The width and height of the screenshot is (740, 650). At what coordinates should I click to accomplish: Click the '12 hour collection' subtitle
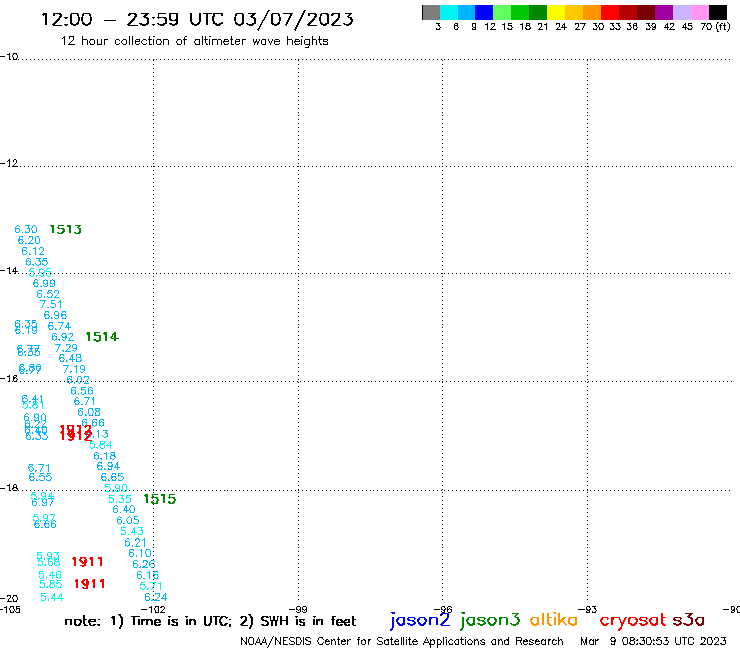pyautogui.click(x=194, y=41)
